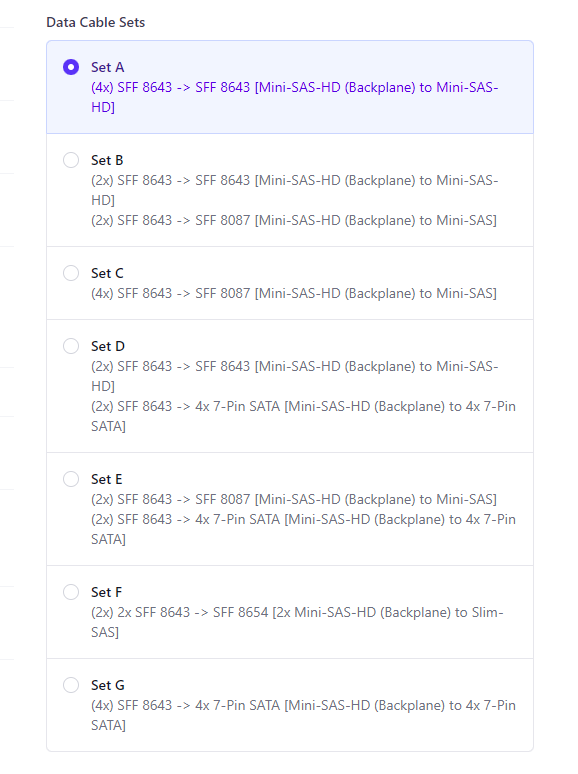Click the Set A label text
This screenshot has height=774, width=578.
click(108, 67)
